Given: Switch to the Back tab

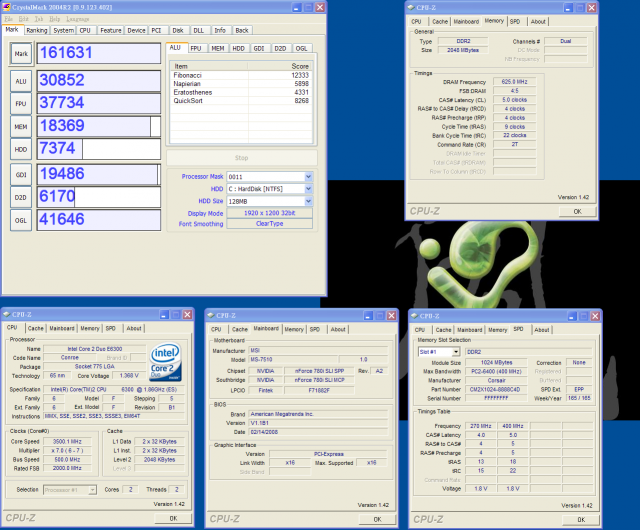Looking at the screenshot, I should click(x=242, y=30).
